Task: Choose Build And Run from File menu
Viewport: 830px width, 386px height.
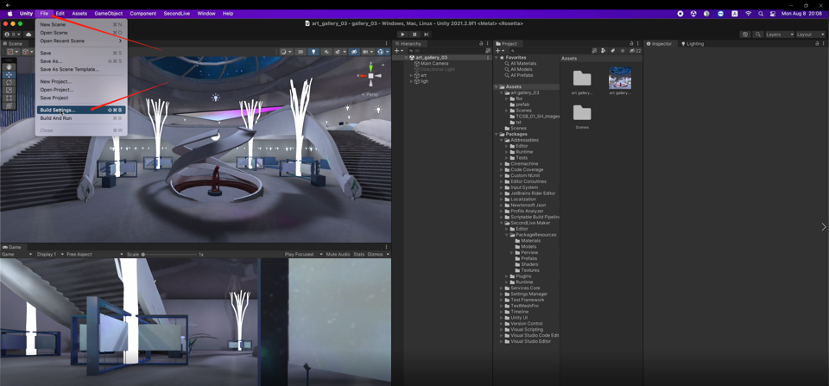Action: click(82, 118)
